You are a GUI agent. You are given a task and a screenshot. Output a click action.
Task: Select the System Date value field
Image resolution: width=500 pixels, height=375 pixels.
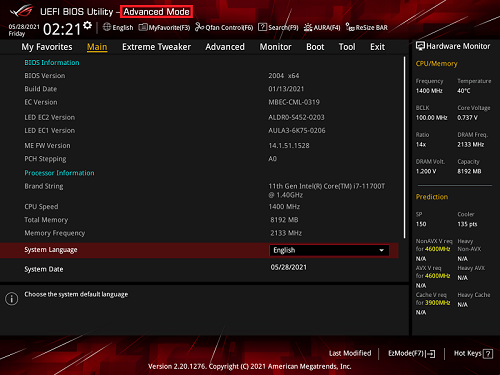point(289,267)
